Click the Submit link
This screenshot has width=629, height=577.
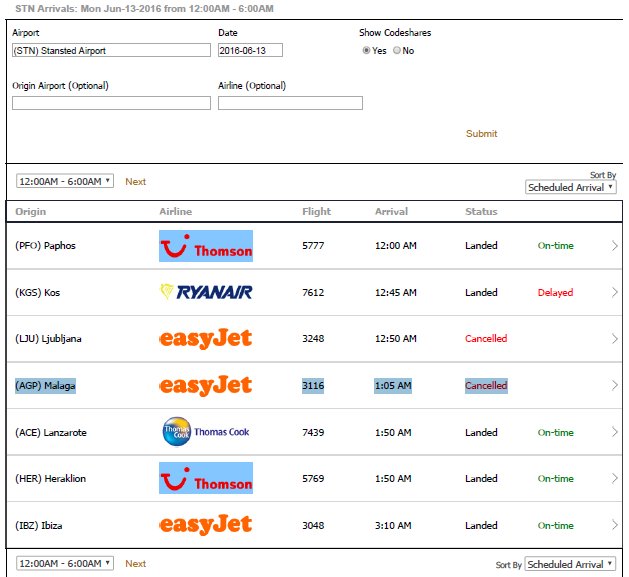pyautogui.click(x=481, y=134)
